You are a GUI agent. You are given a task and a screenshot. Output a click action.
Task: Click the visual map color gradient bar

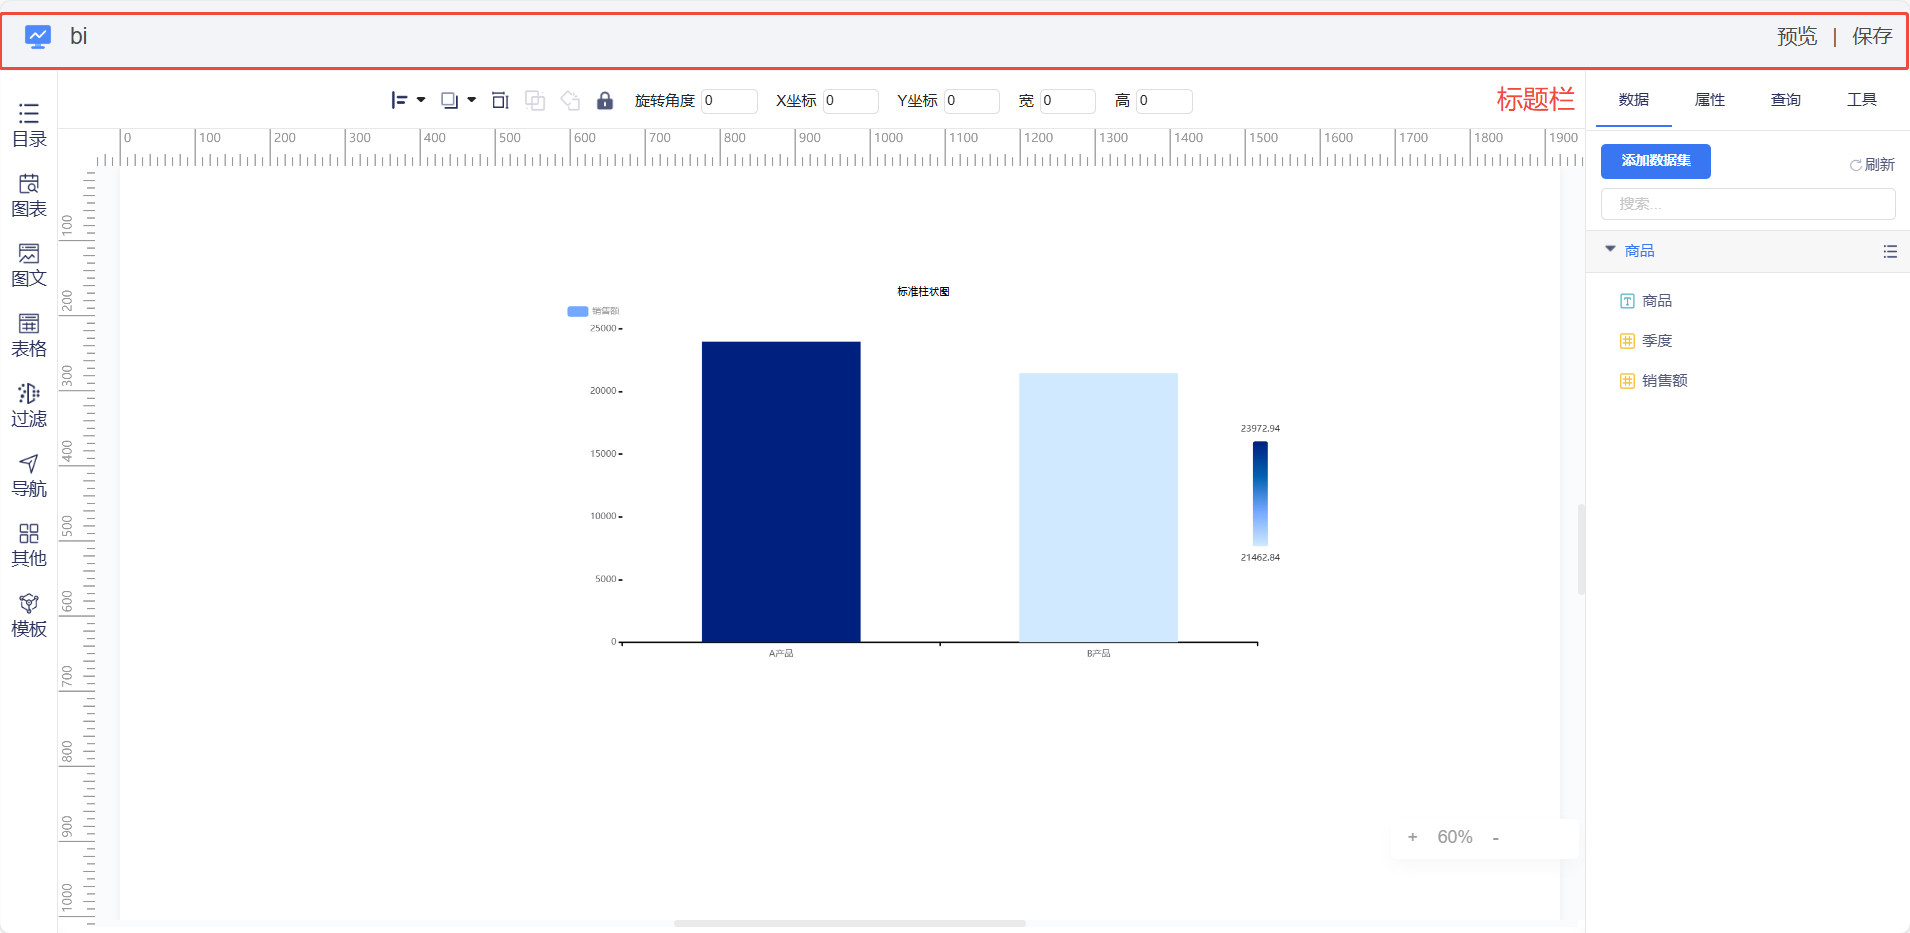point(1260,493)
